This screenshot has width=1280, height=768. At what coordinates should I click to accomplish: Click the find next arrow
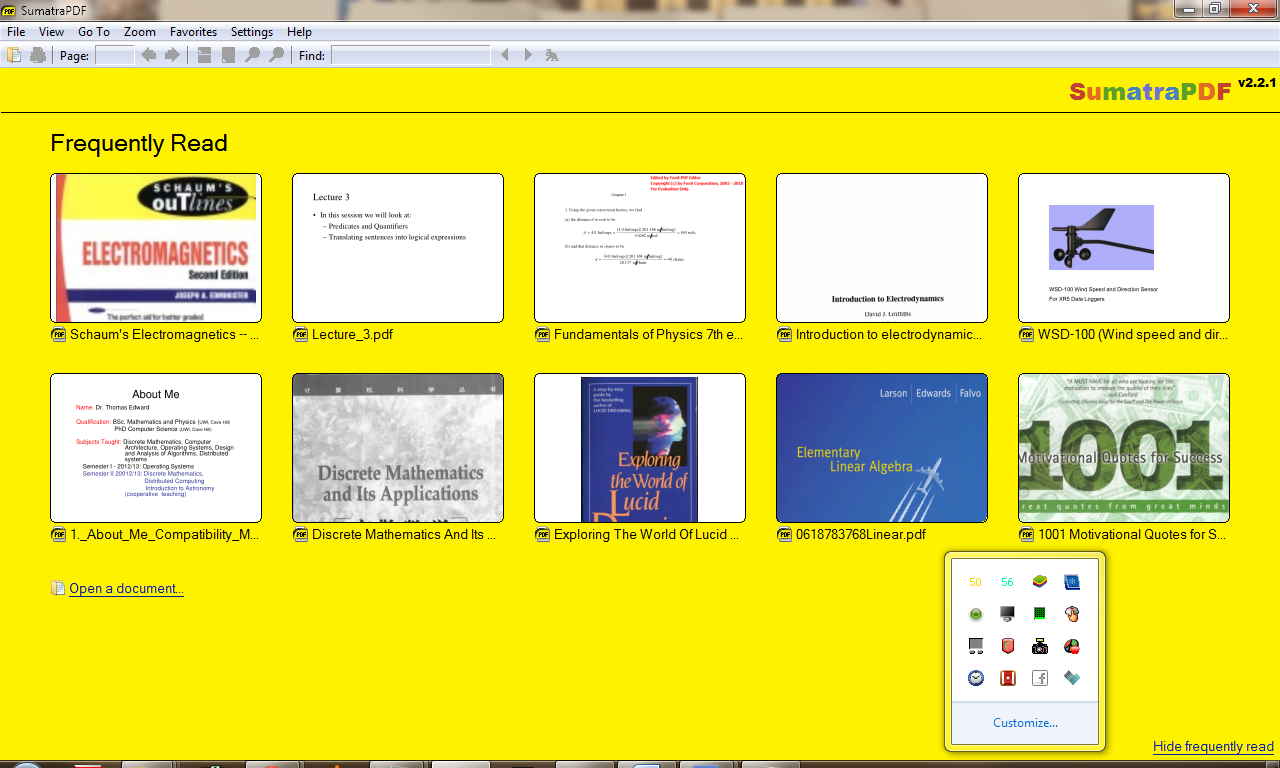coord(528,55)
